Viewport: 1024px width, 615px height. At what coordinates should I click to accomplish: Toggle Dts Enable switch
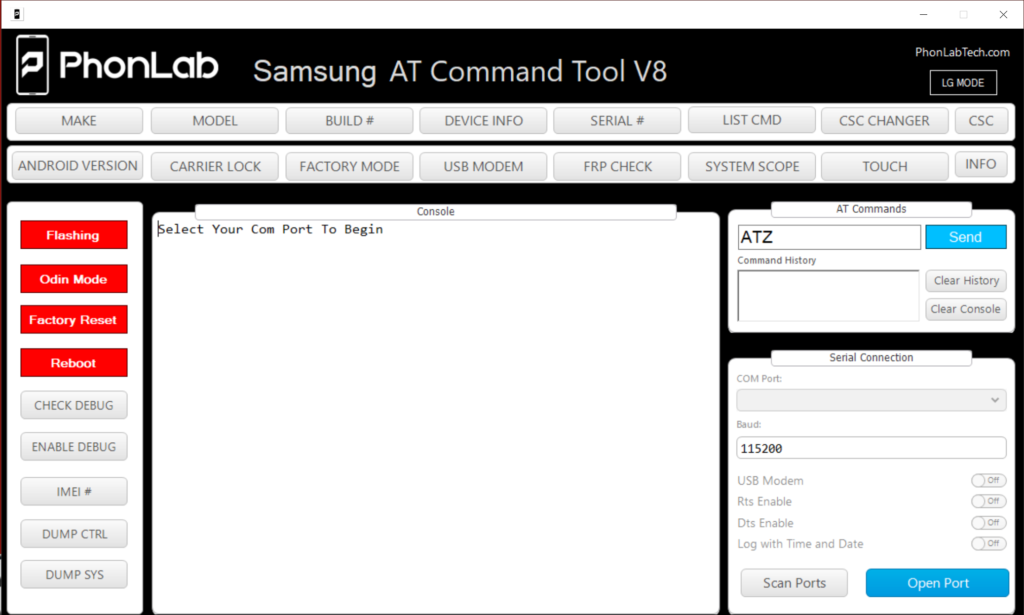pos(988,523)
